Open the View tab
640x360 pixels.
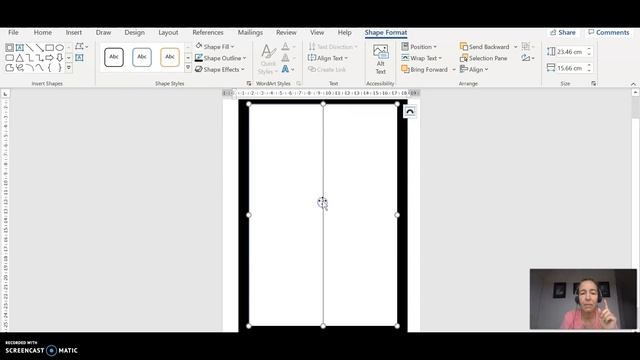click(317, 32)
